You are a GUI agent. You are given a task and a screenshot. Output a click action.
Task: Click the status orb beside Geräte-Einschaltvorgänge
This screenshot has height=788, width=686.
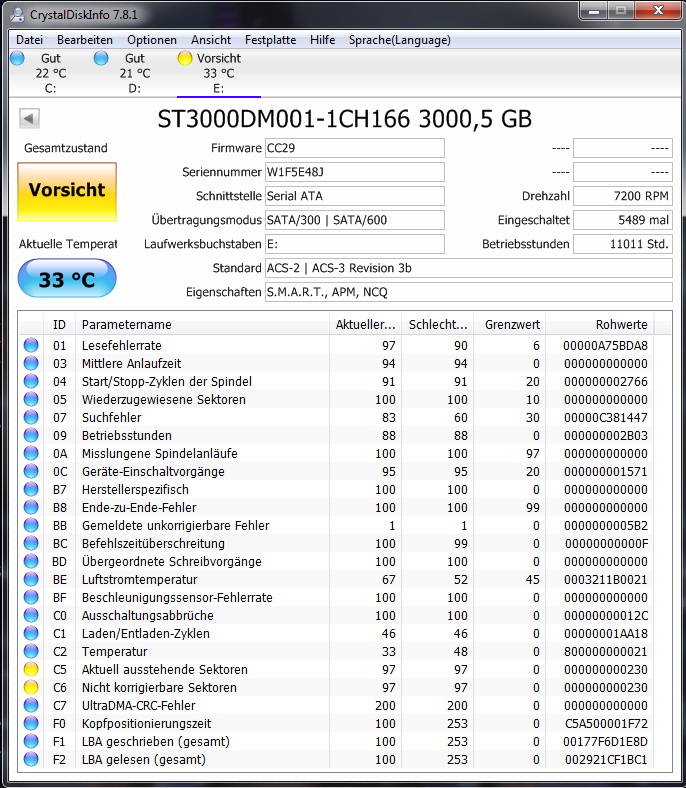31,471
